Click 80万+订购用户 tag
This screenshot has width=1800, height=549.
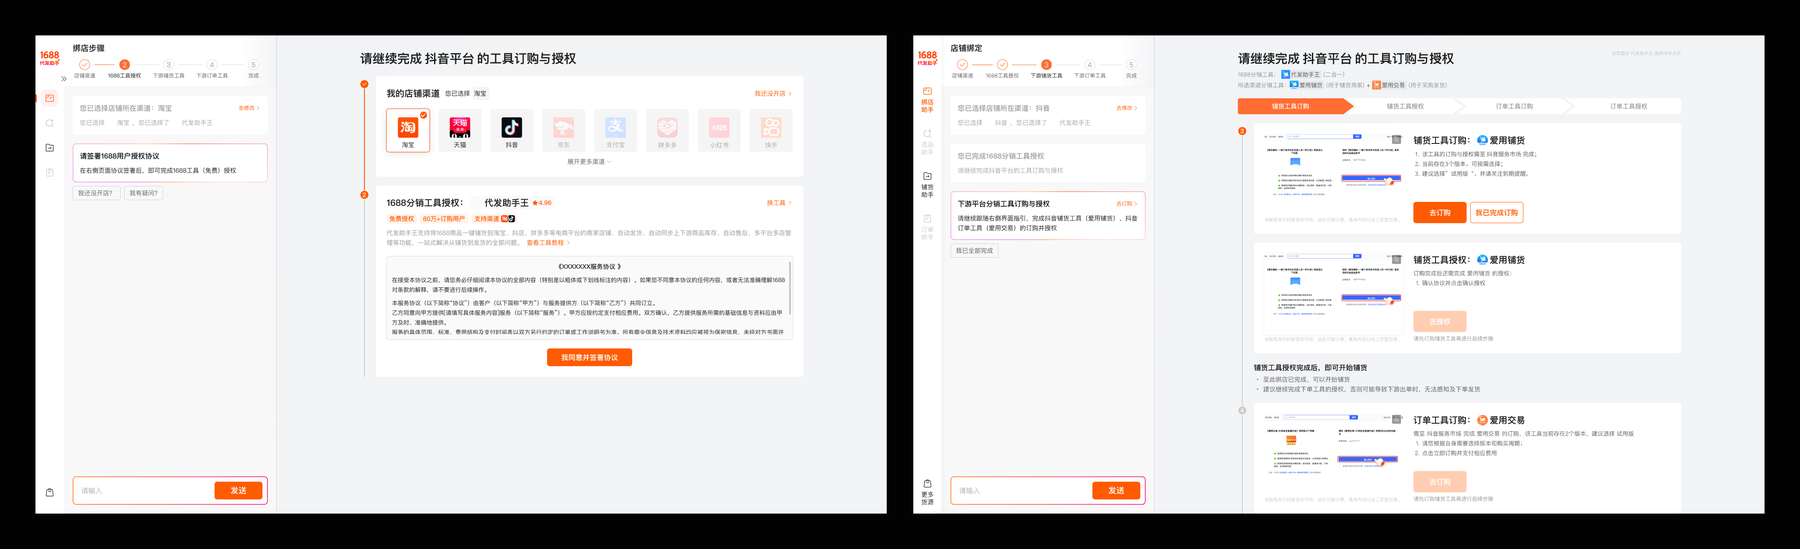444,219
